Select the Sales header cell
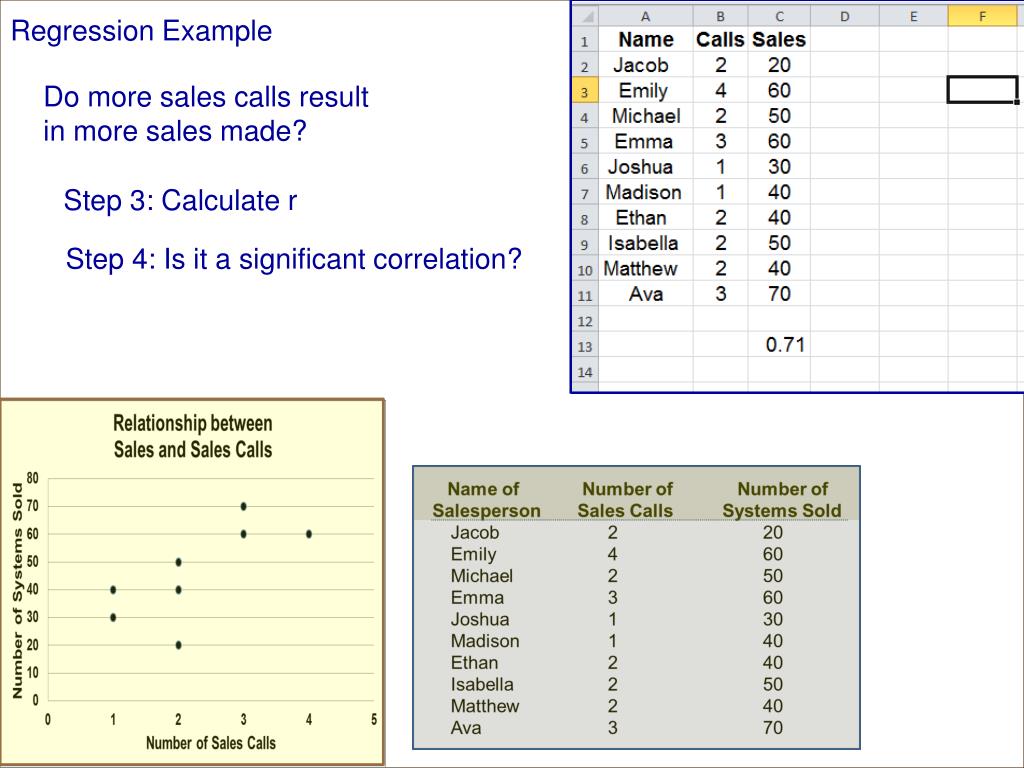Screen dimensions: 1024x768 coord(779,40)
